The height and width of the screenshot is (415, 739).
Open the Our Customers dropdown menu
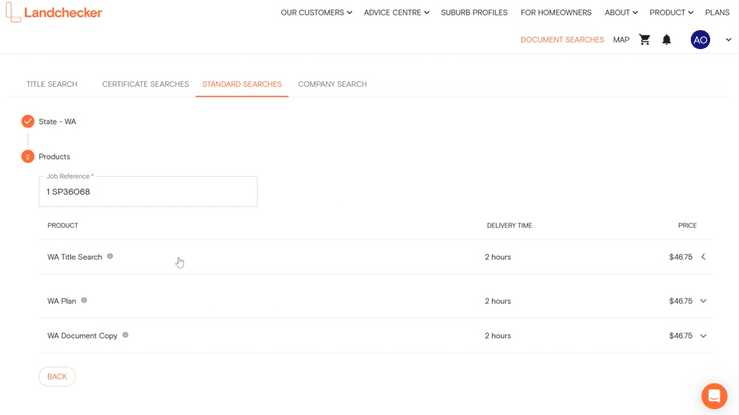[x=316, y=13]
